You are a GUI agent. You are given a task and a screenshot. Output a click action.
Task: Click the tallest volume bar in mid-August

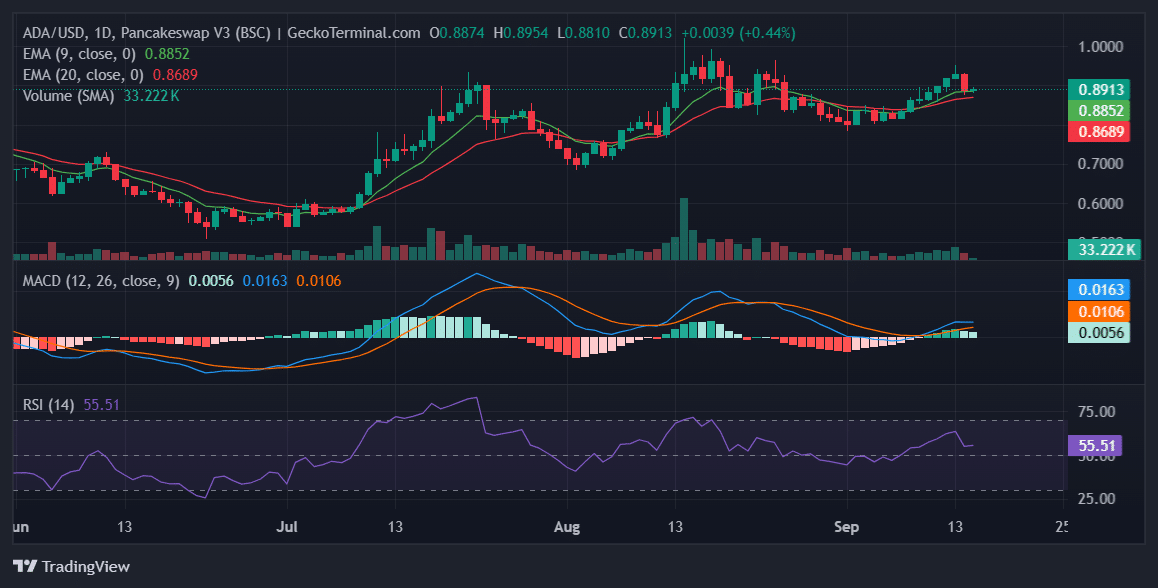point(684,230)
